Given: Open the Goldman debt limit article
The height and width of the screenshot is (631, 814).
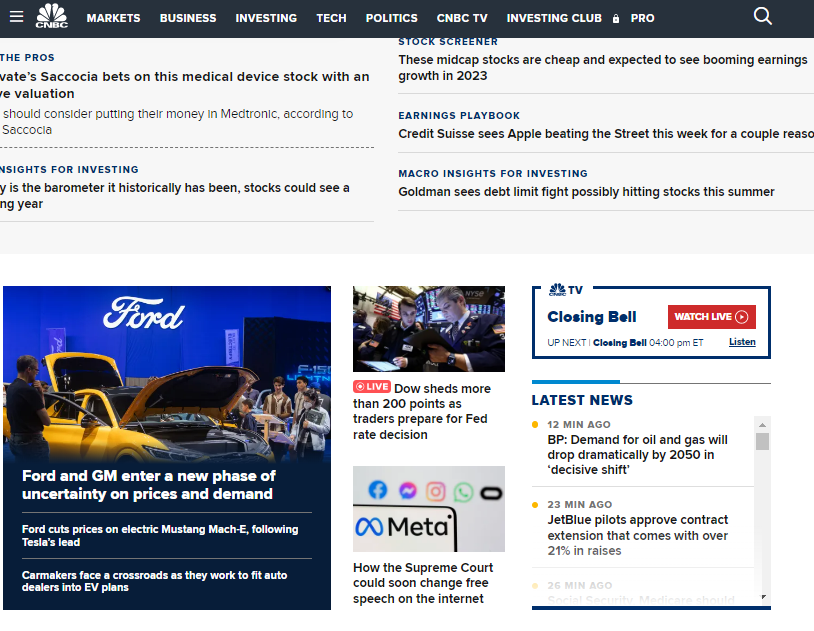Looking at the screenshot, I should tap(586, 192).
